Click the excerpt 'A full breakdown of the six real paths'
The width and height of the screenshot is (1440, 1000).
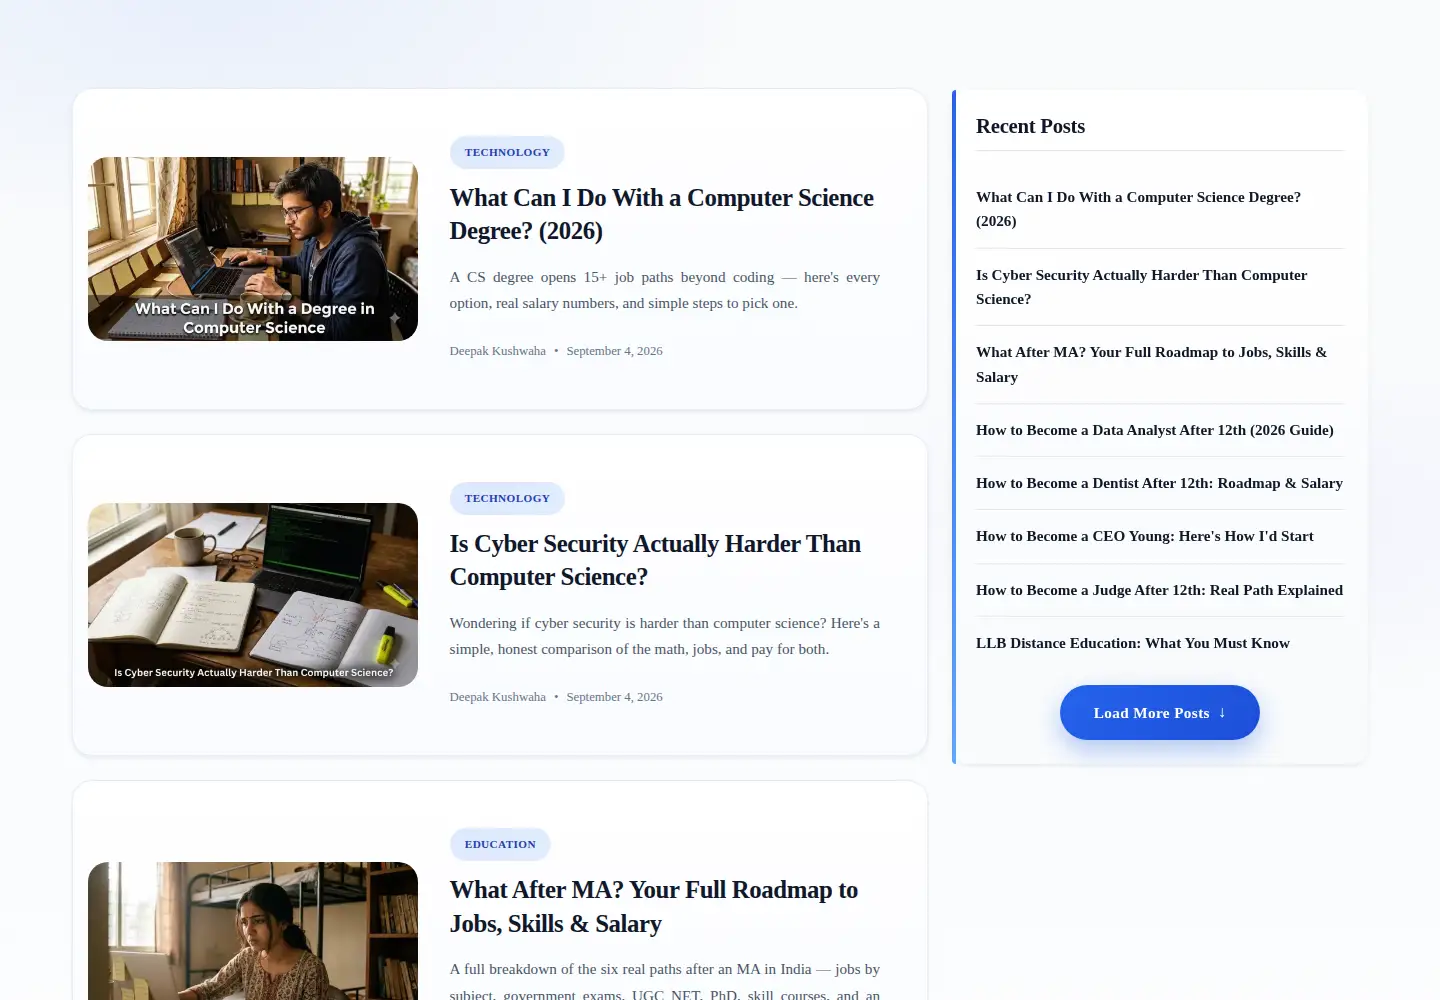(665, 982)
